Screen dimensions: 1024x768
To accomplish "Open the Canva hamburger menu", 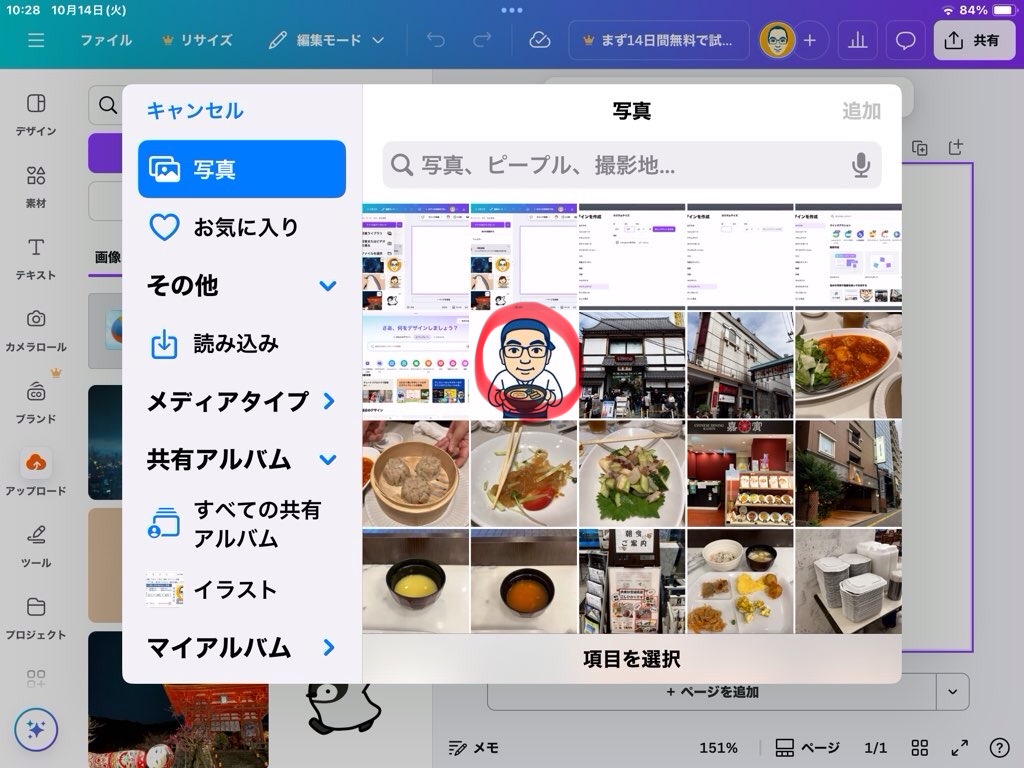I will [x=37, y=40].
